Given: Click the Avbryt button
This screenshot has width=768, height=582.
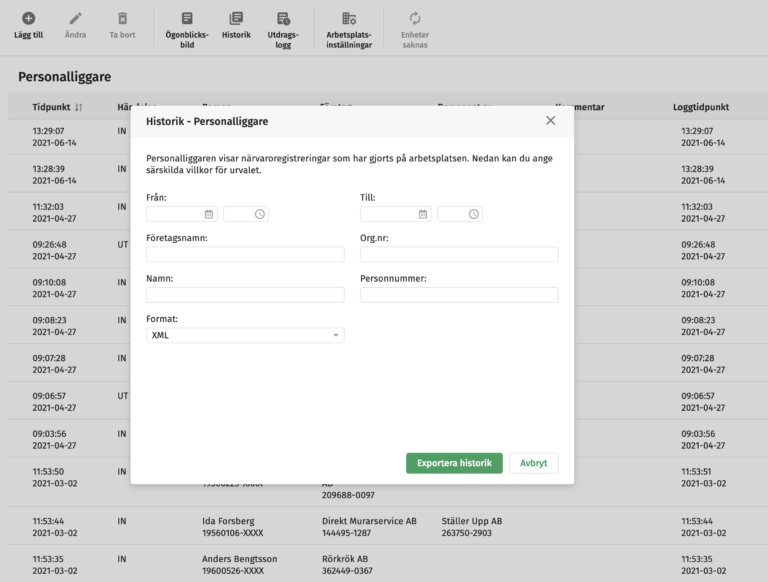Looking at the screenshot, I should (534, 463).
